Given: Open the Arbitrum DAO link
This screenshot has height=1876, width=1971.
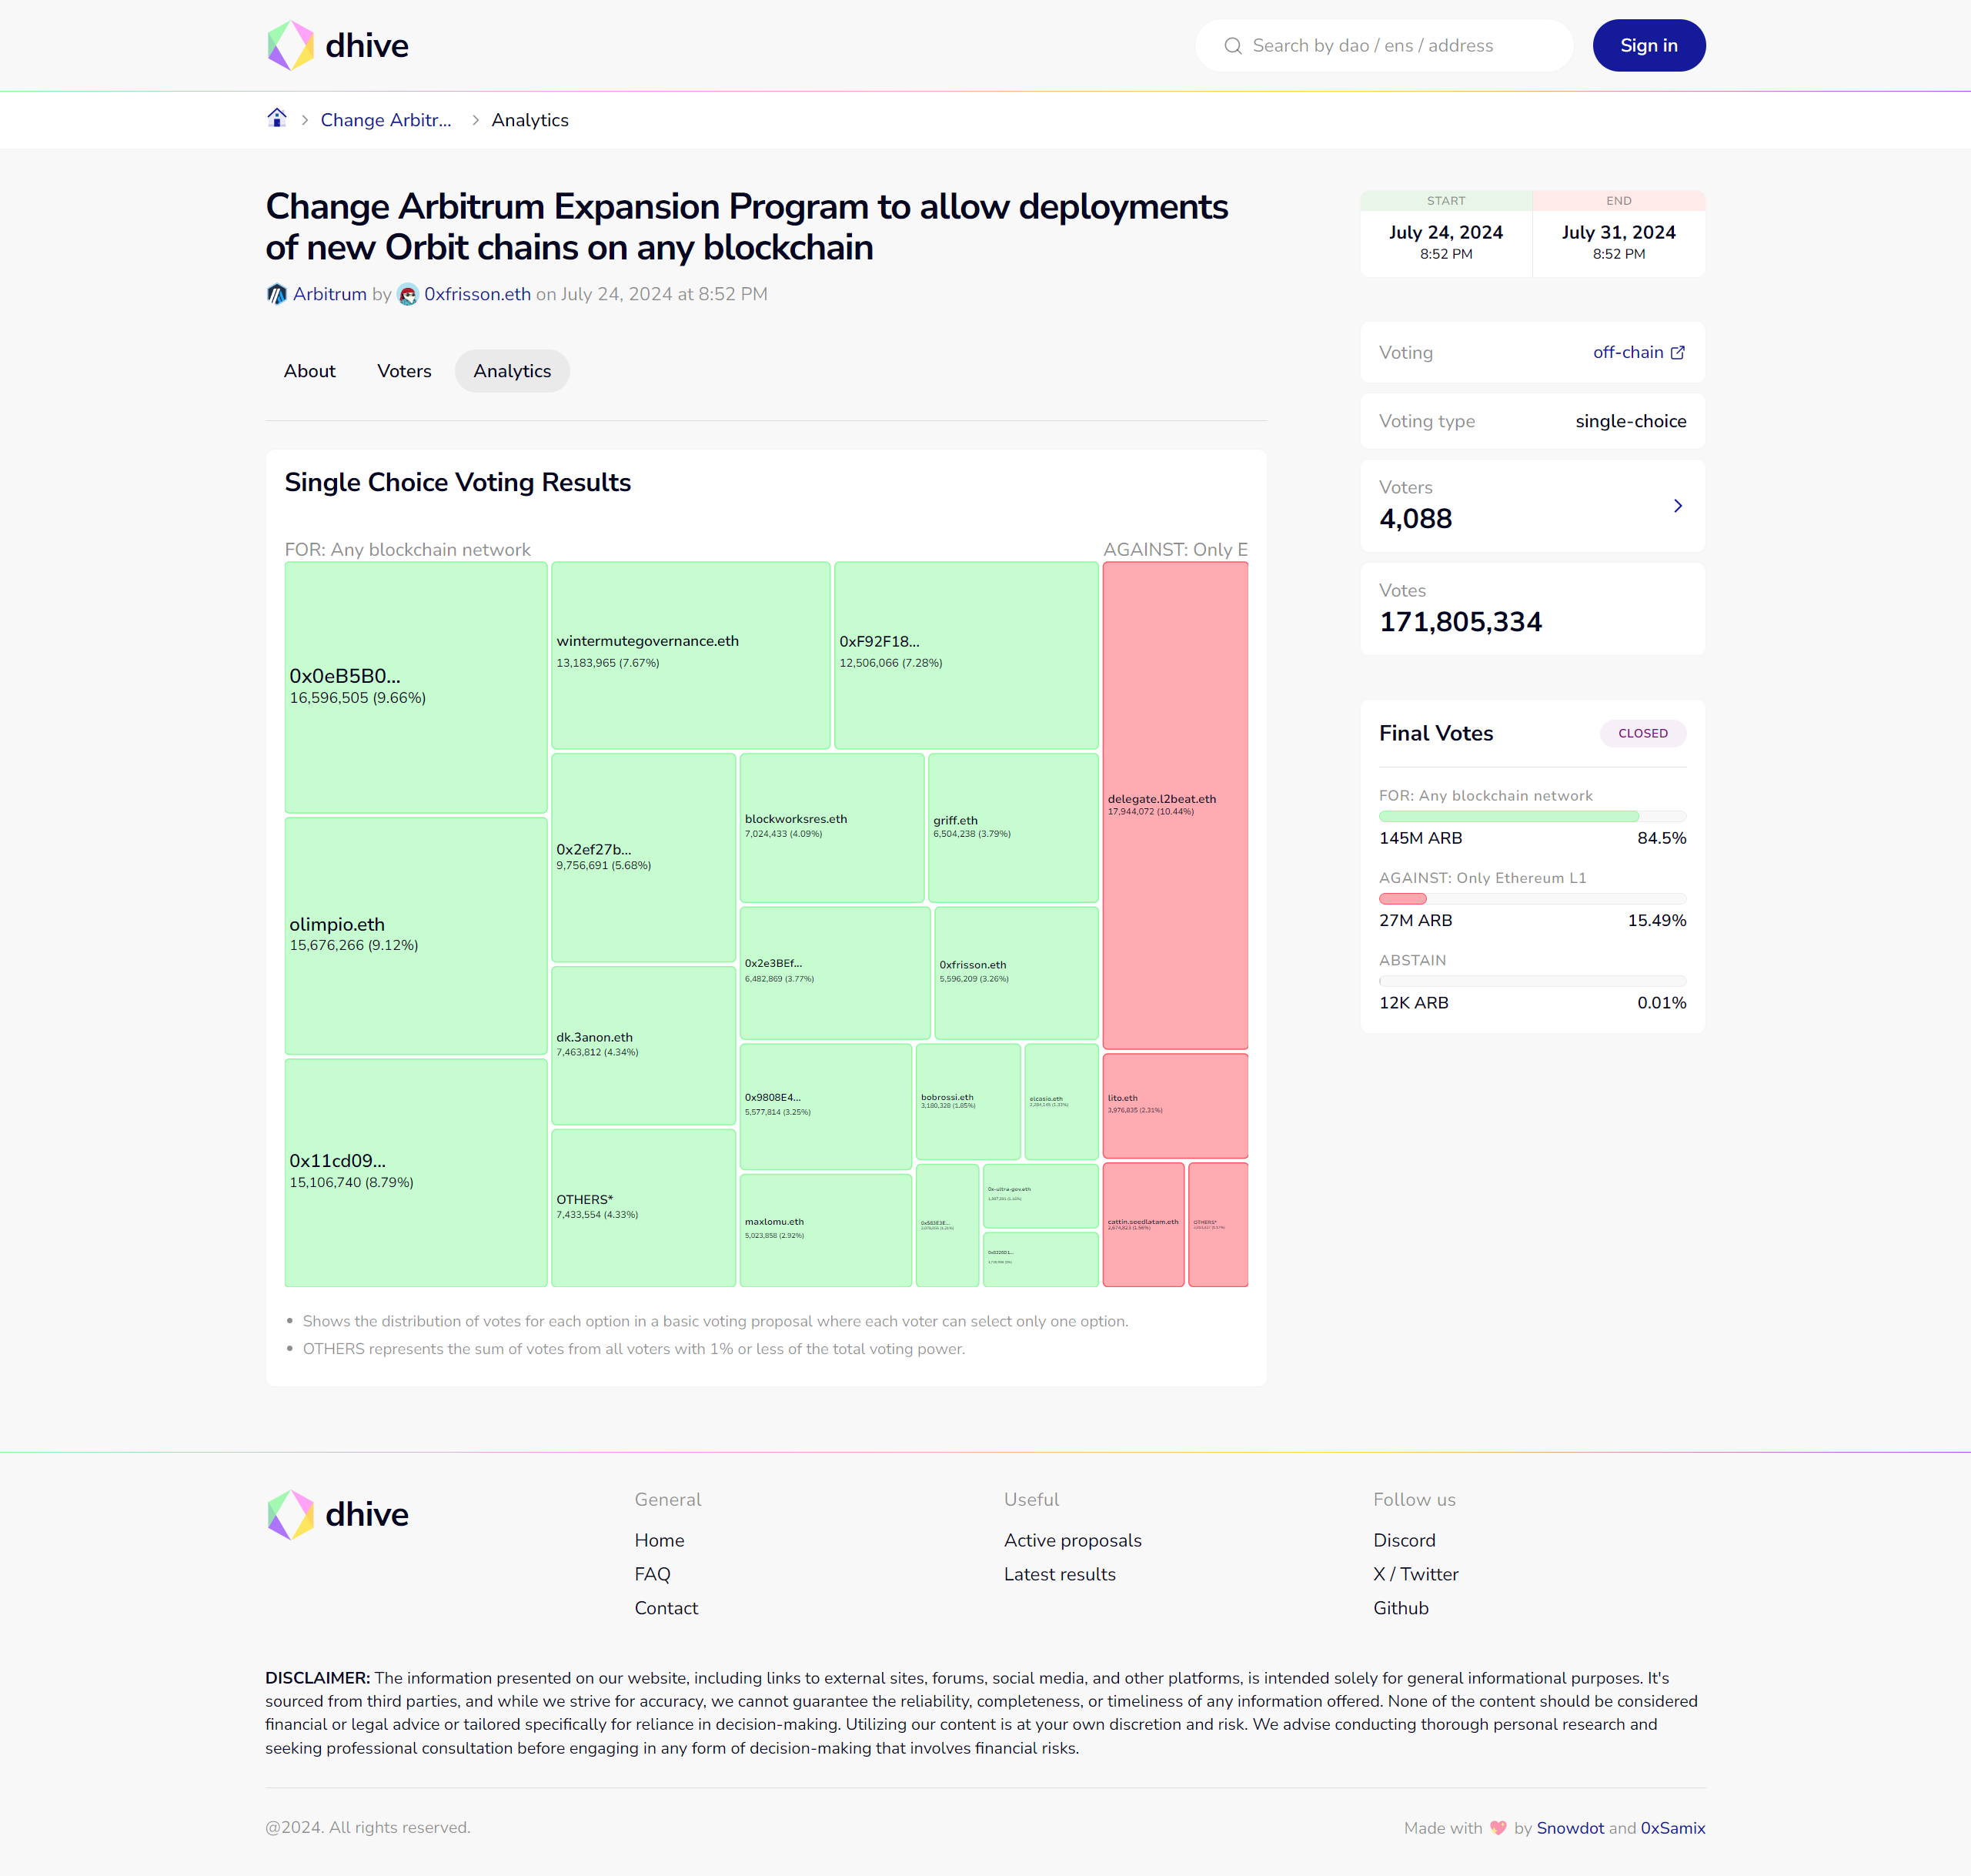Looking at the screenshot, I should tap(330, 294).
